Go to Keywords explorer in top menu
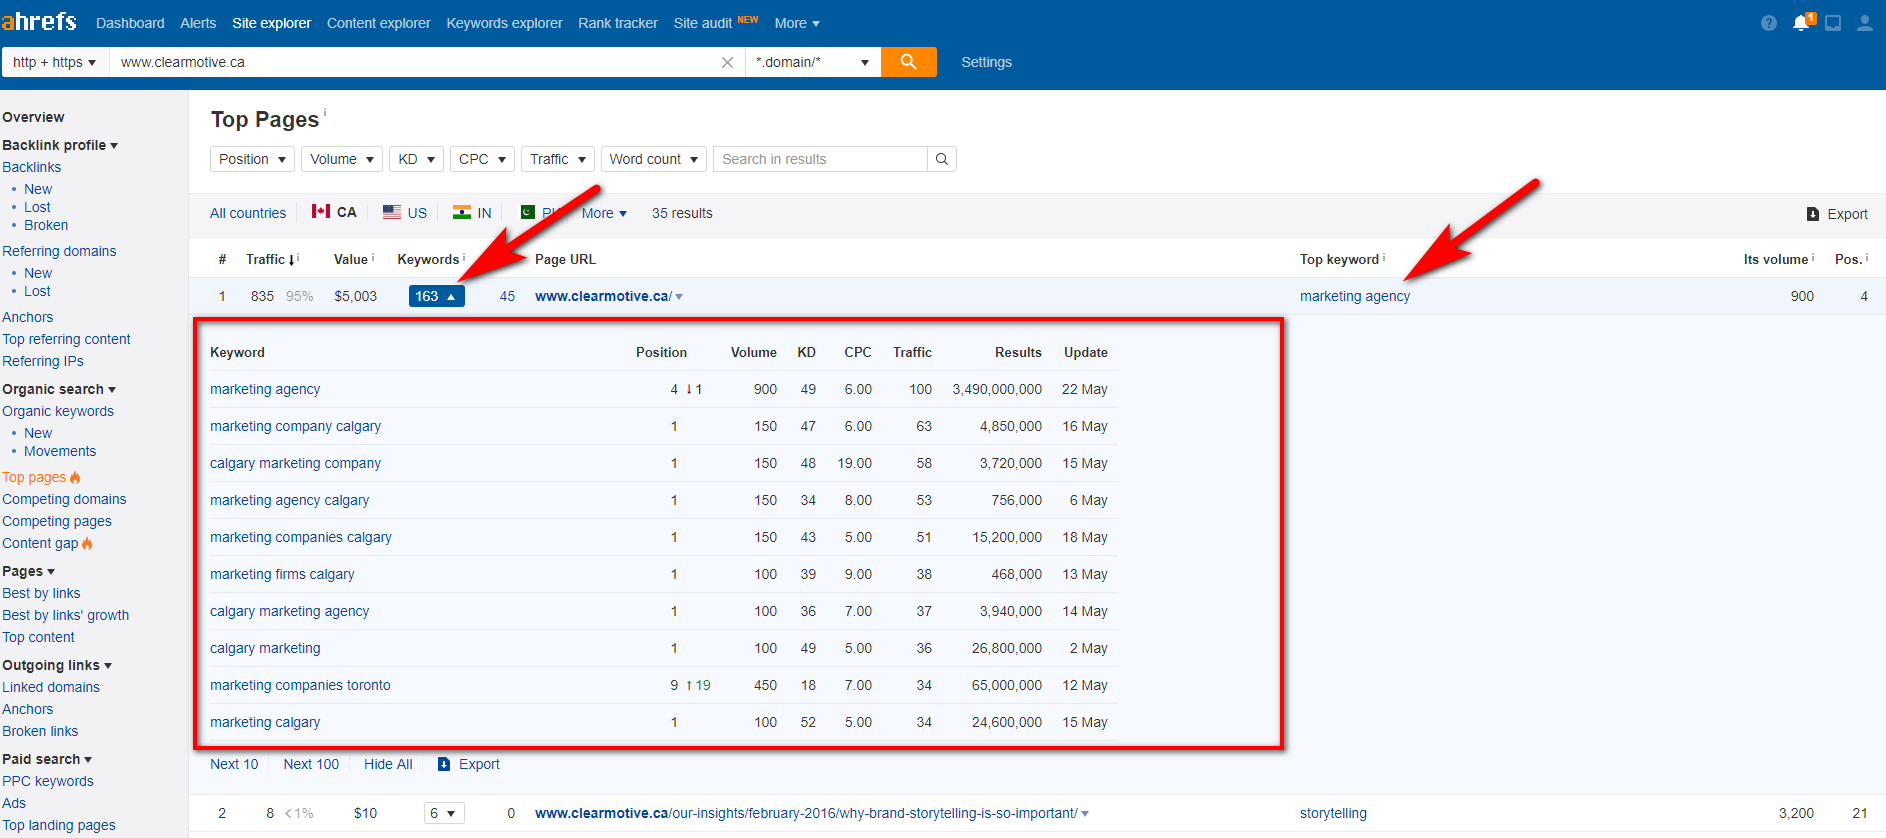This screenshot has height=838, width=1886. tap(504, 23)
